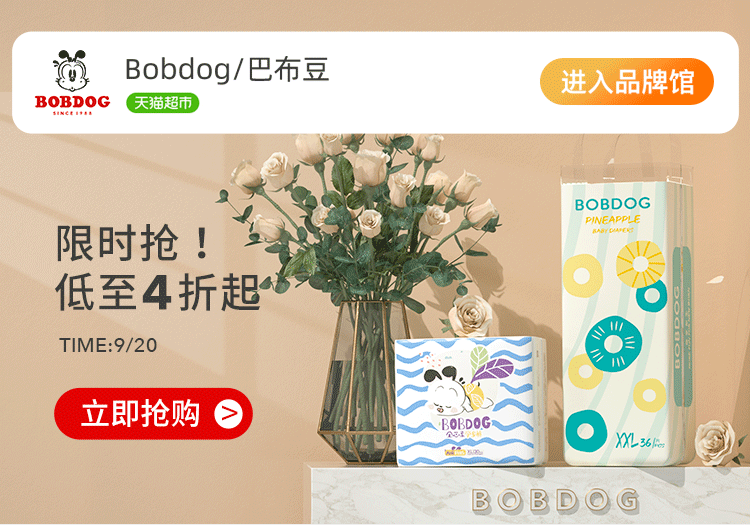Click the white arrow circle icon
The height and width of the screenshot is (525, 750).
229,414
